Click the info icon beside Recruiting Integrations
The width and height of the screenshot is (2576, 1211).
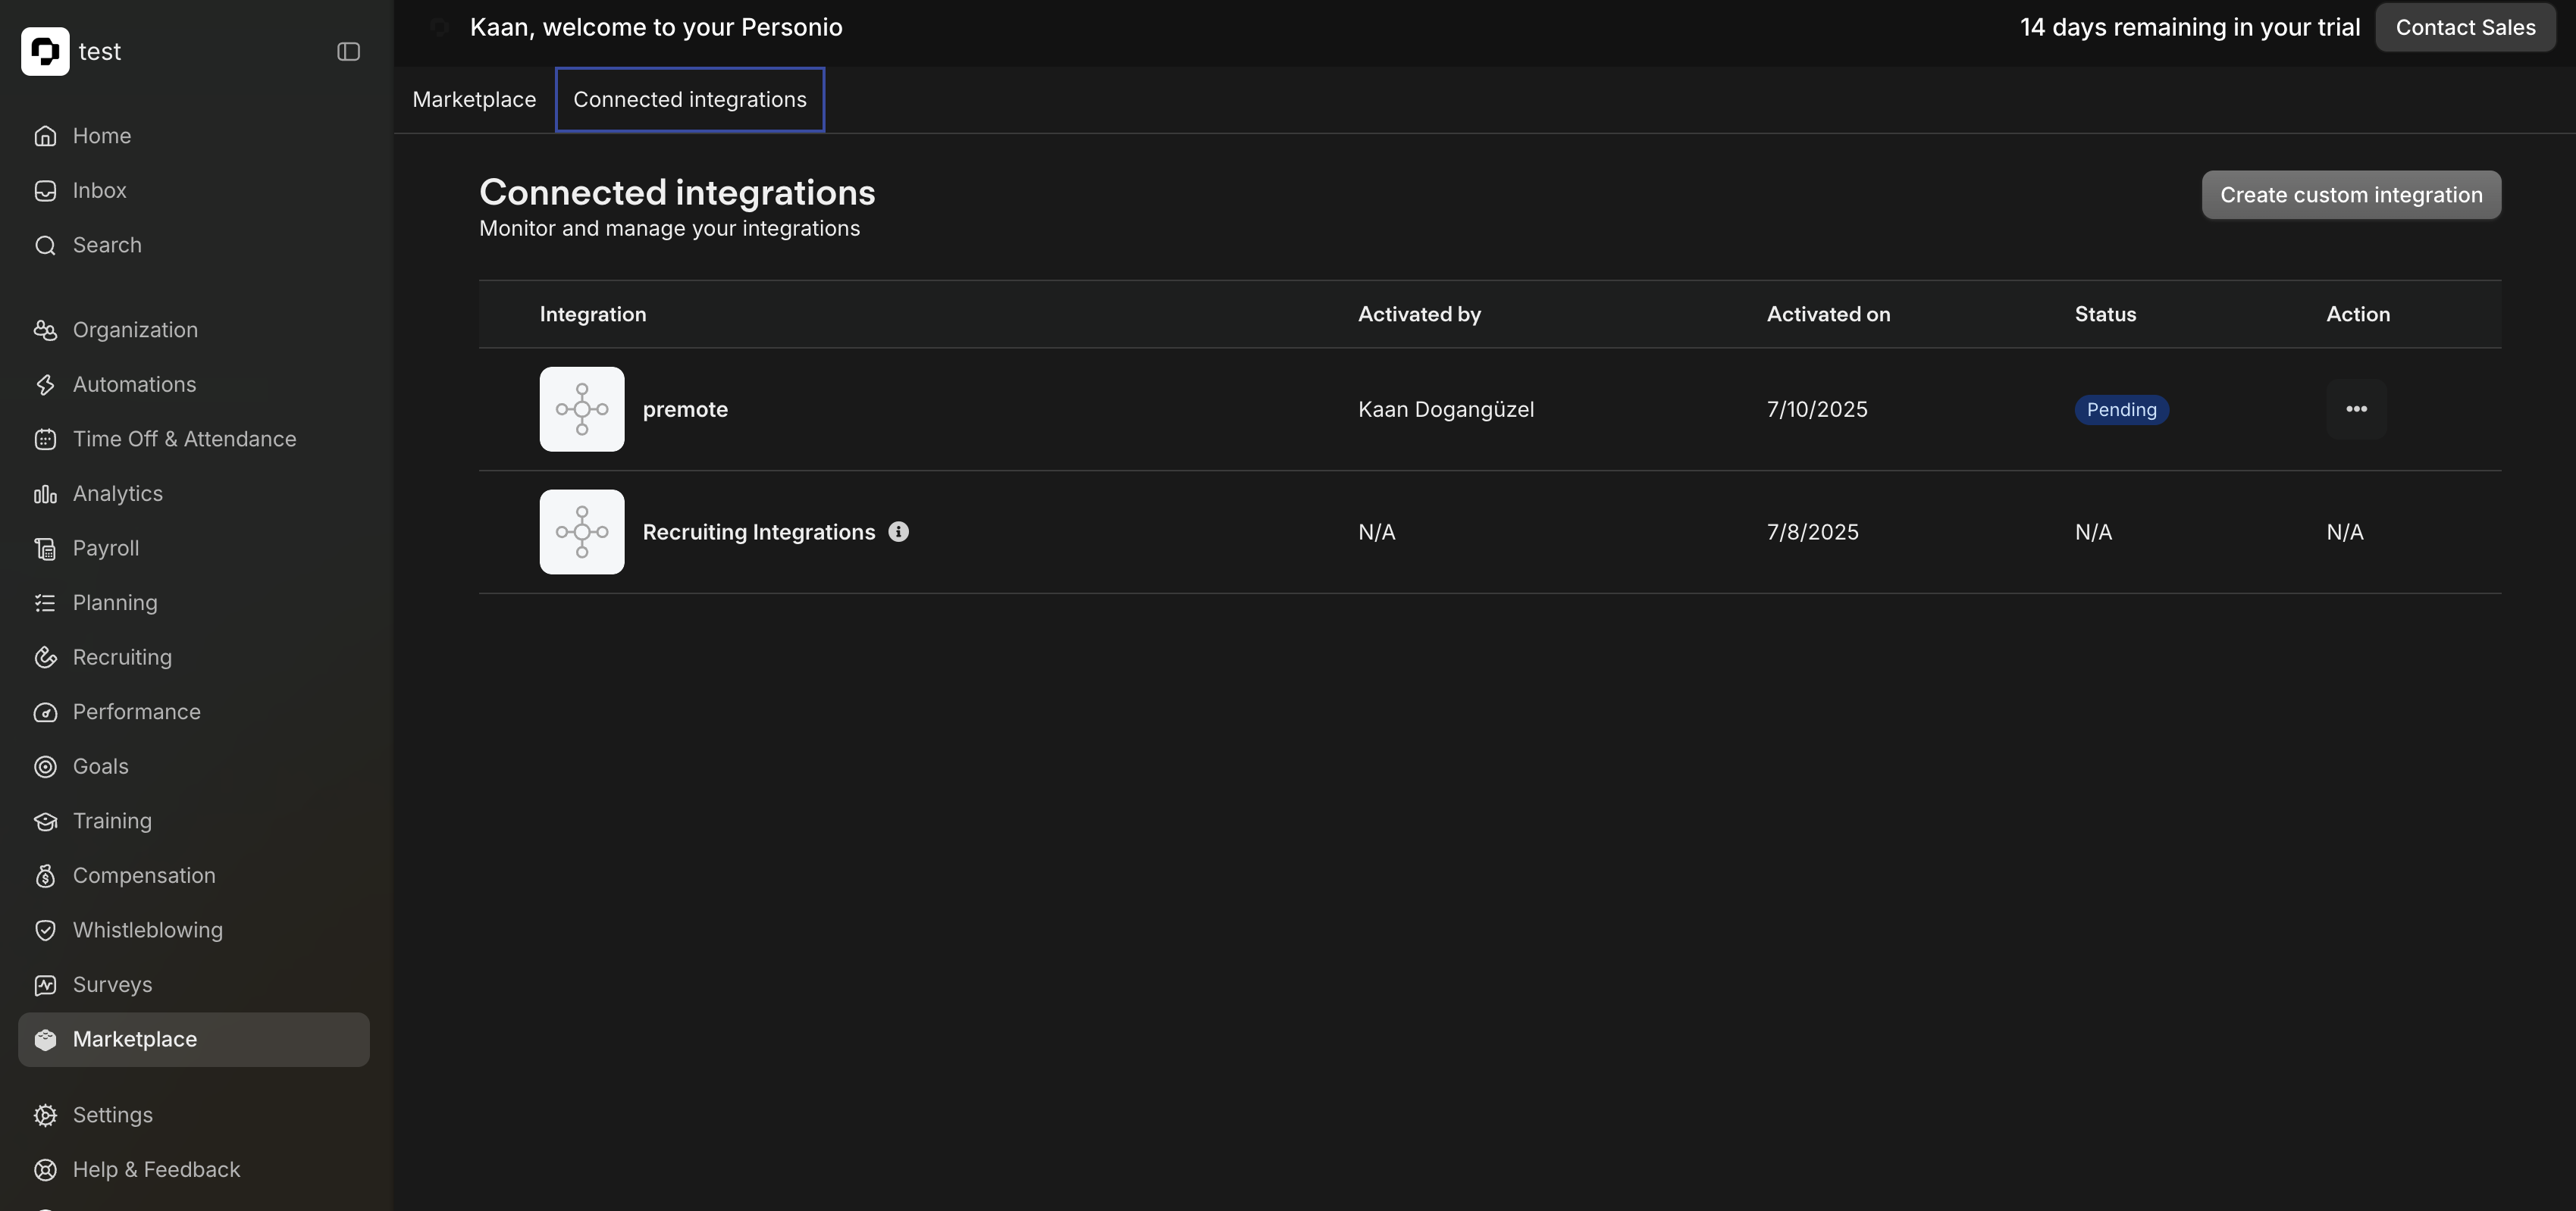(x=898, y=532)
